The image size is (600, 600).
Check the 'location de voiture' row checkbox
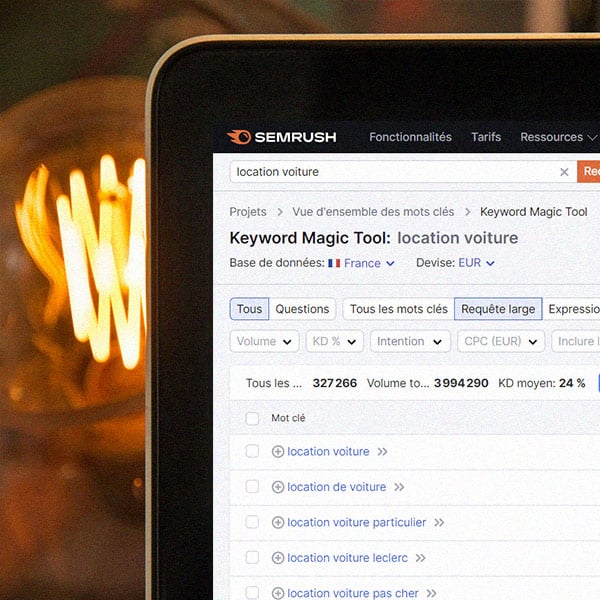[x=252, y=487]
